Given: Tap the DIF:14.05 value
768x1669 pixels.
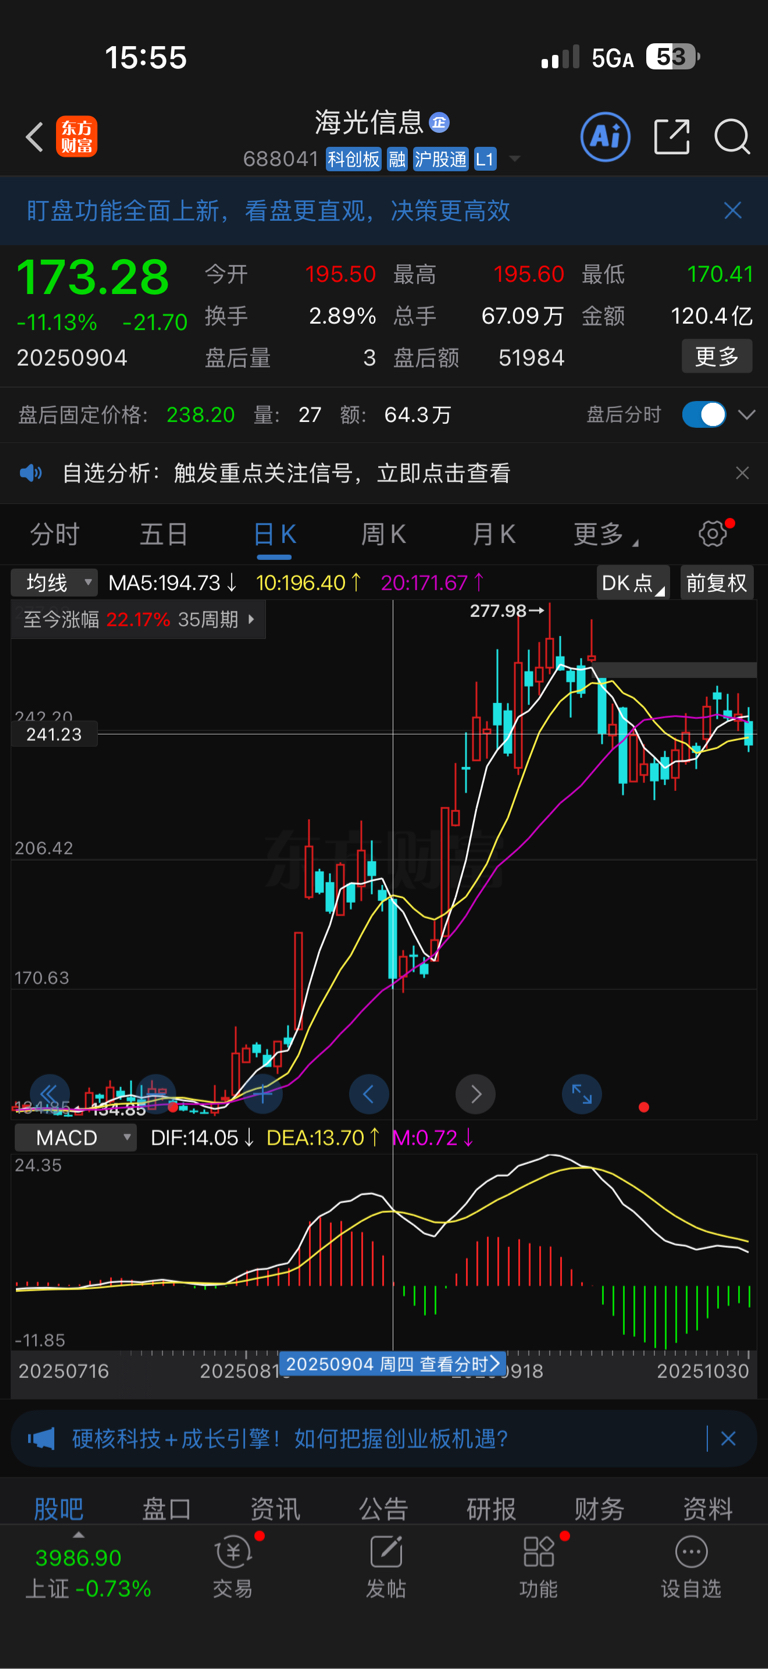Looking at the screenshot, I should click(x=202, y=1138).
